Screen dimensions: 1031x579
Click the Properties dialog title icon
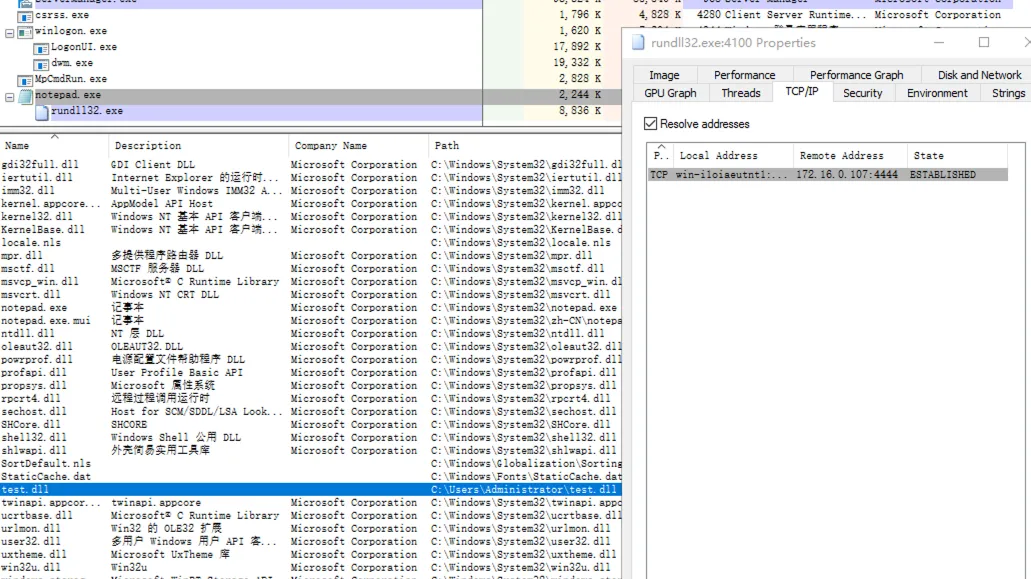pyautogui.click(x=637, y=43)
